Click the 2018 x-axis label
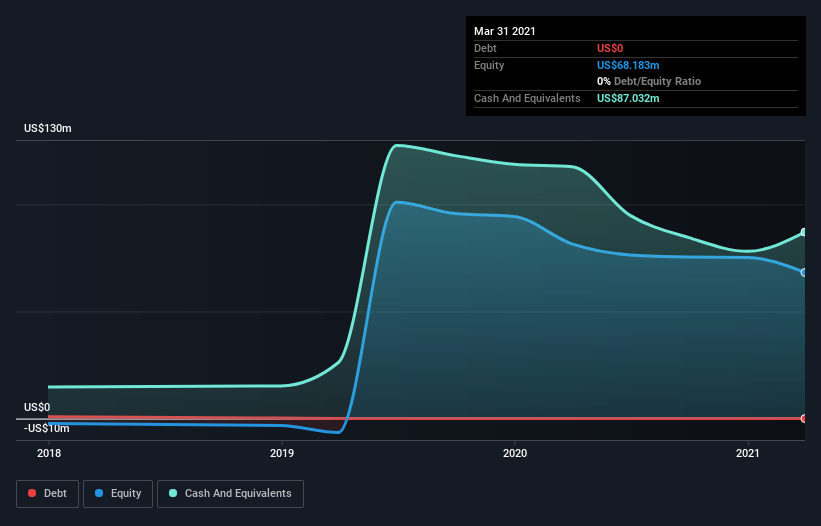Screen dimensions: 821x526 [x=49, y=453]
